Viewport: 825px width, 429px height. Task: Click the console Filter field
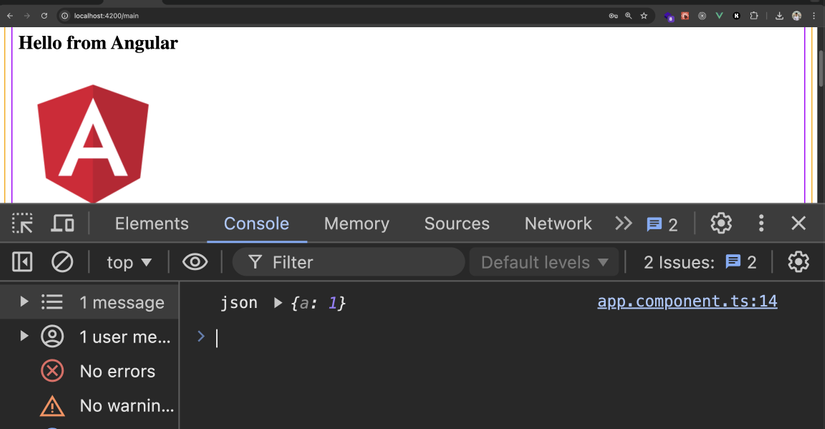348,262
